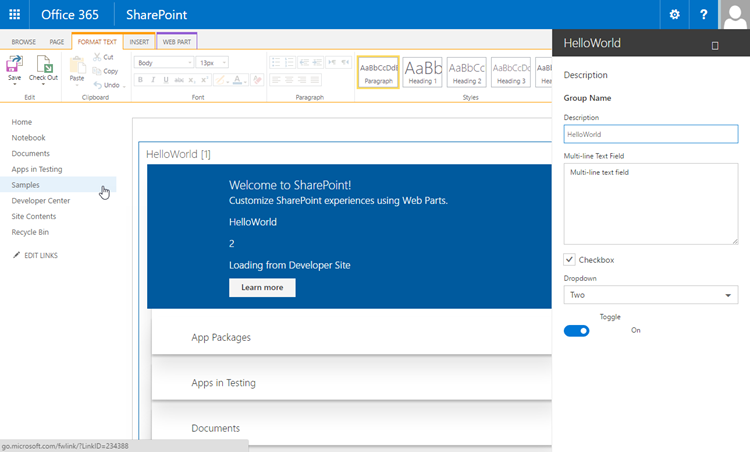
Task: Click the Check Out icon
Action: (44, 64)
